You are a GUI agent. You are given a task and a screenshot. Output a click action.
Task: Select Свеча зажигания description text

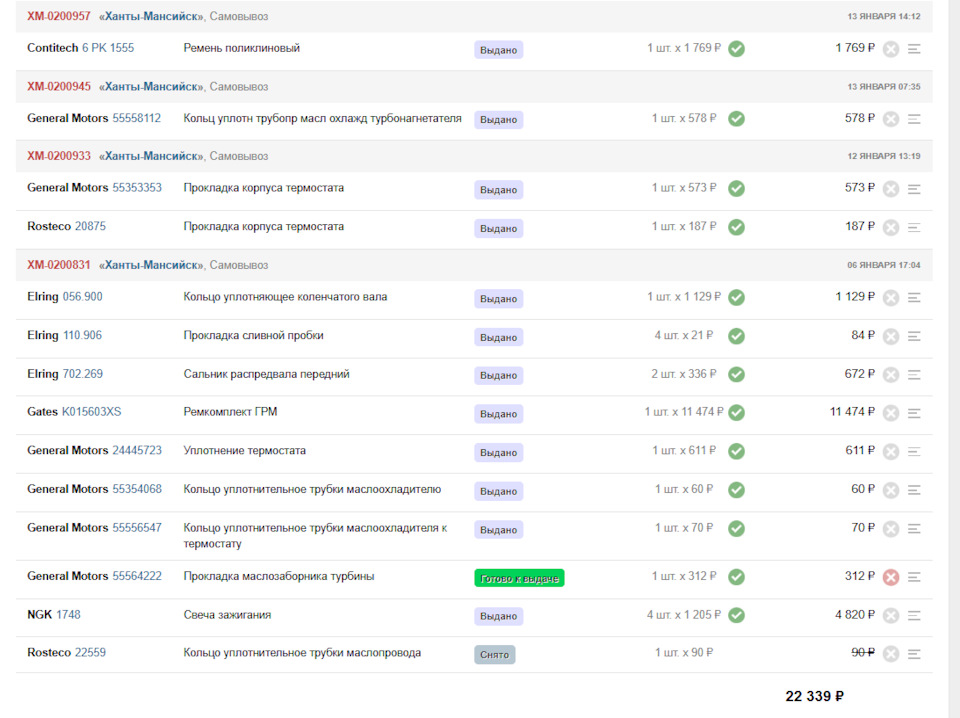point(227,615)
